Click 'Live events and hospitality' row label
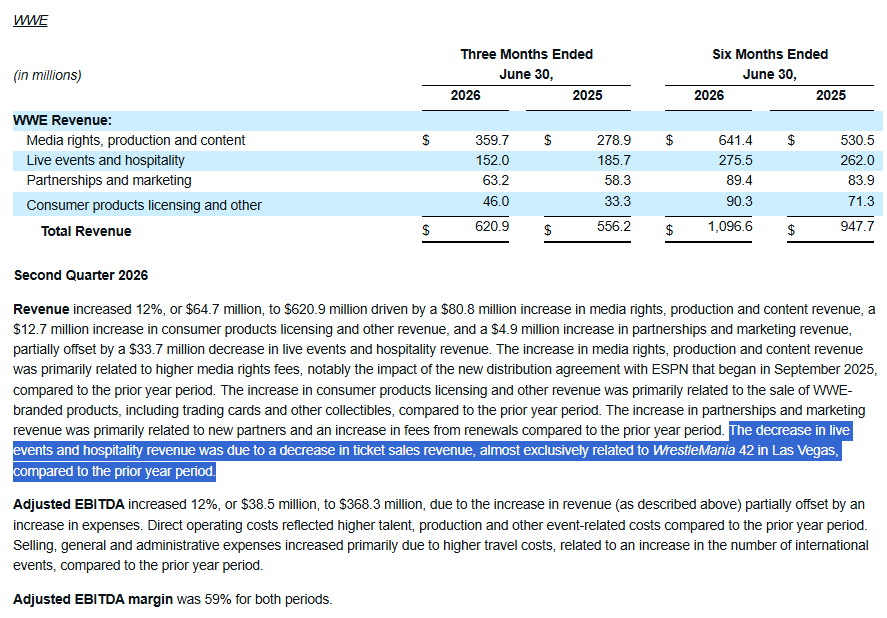 (x=106, y=160)
